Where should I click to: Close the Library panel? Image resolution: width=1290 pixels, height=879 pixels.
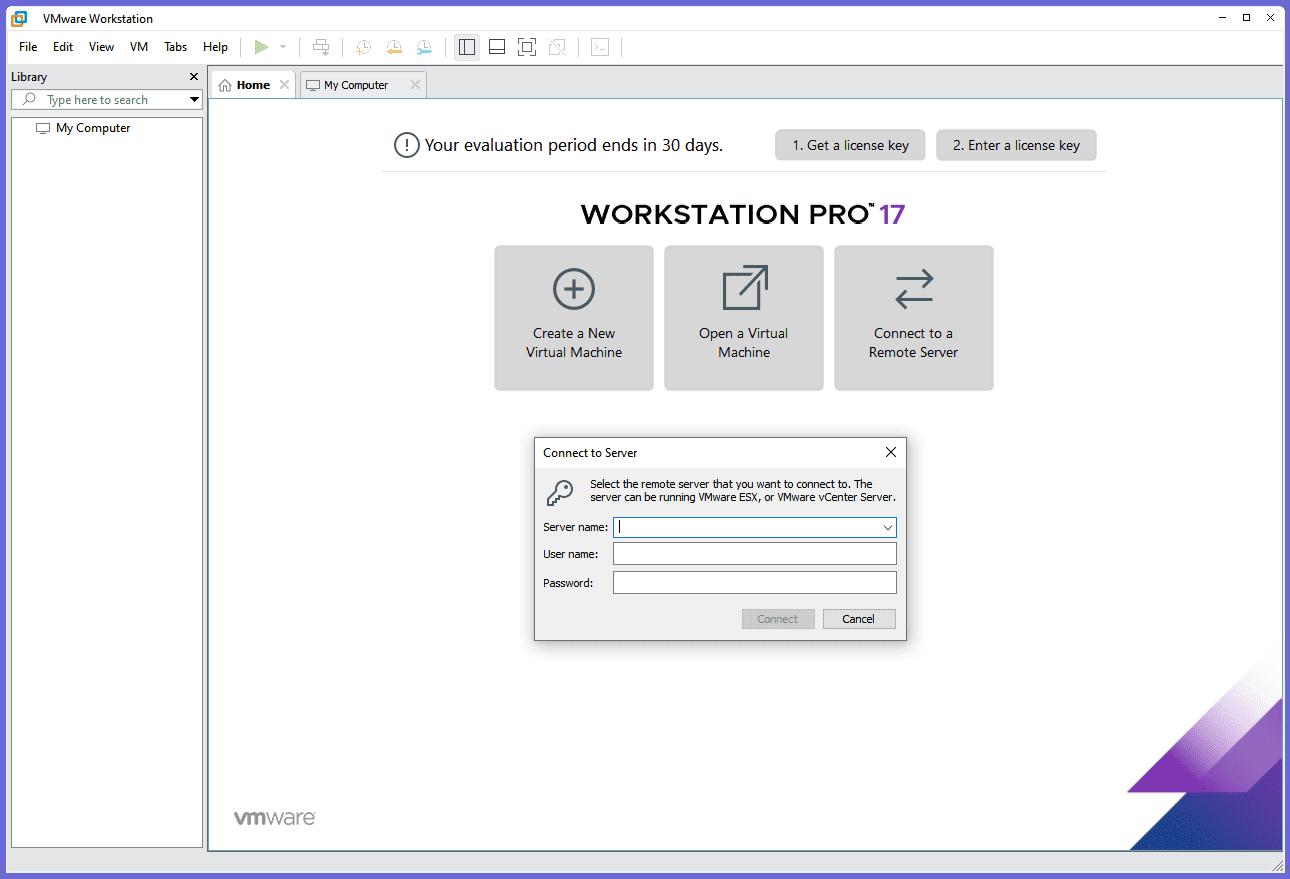pos(194,77)
